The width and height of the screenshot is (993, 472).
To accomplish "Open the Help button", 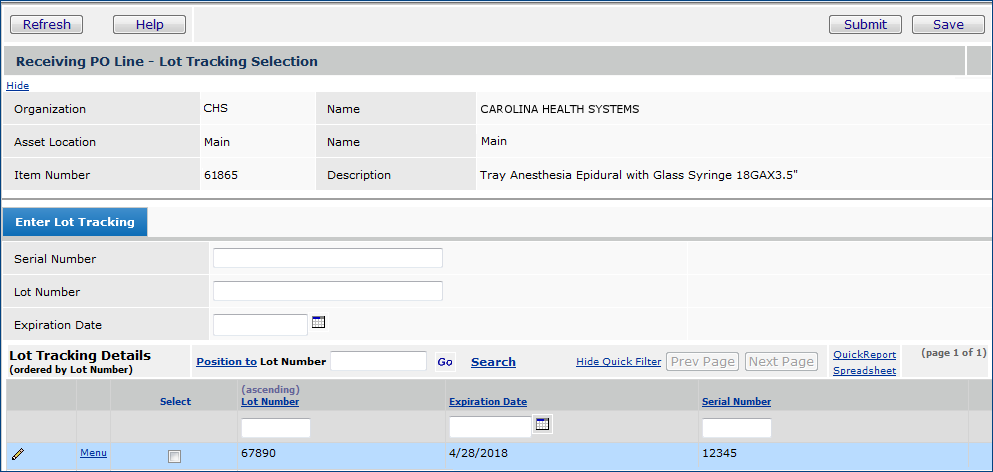I will pyautogui.click(x=149, y=25).
